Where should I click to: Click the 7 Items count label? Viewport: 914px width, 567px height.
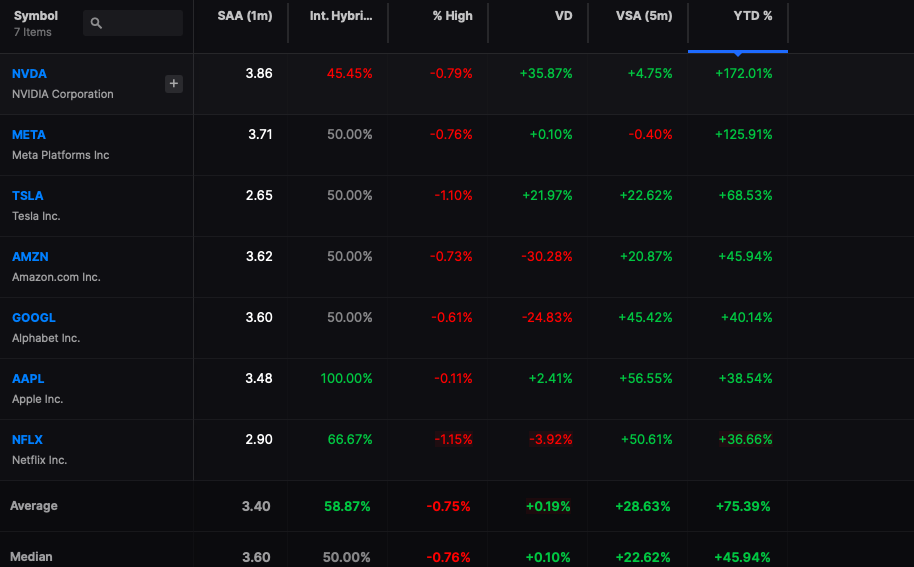click(x=33, y=33)
